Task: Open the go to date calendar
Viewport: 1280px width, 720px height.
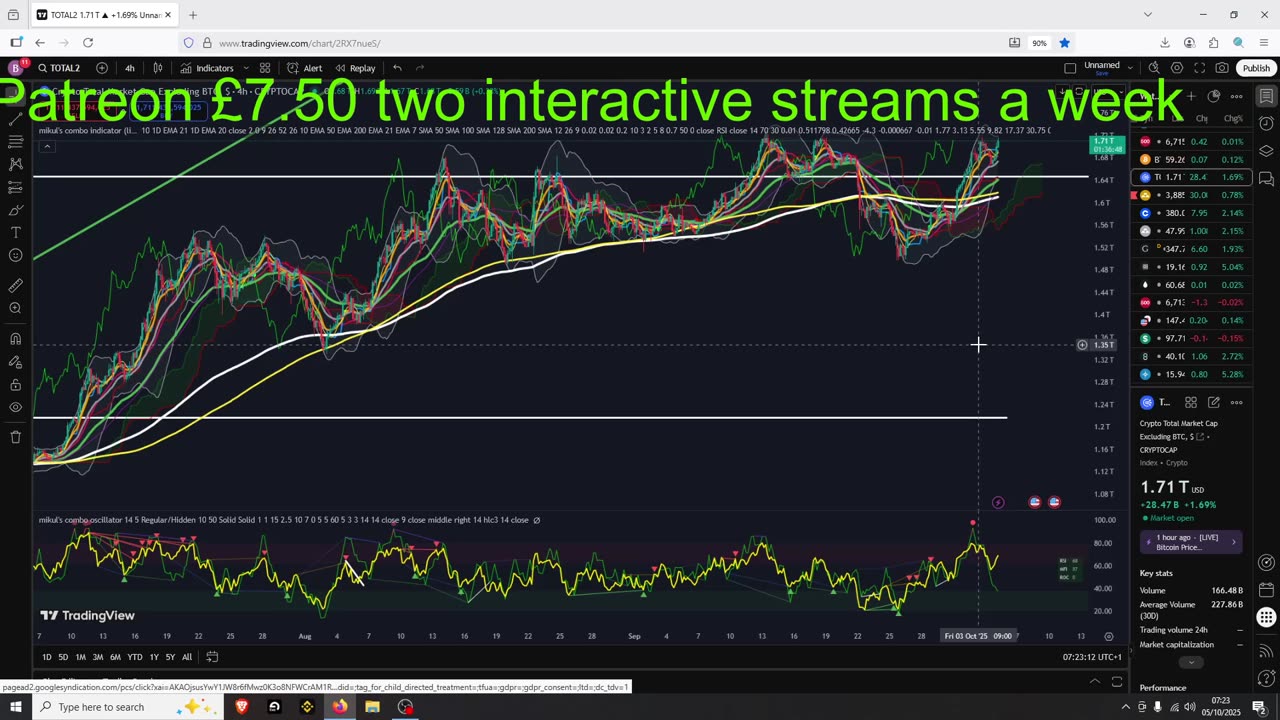Action: (x=212, y=657)
